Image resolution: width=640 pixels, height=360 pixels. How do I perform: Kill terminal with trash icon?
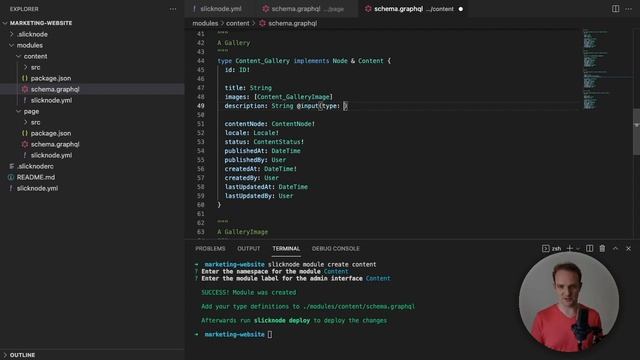pyautogui.click(x=602, y=248)
